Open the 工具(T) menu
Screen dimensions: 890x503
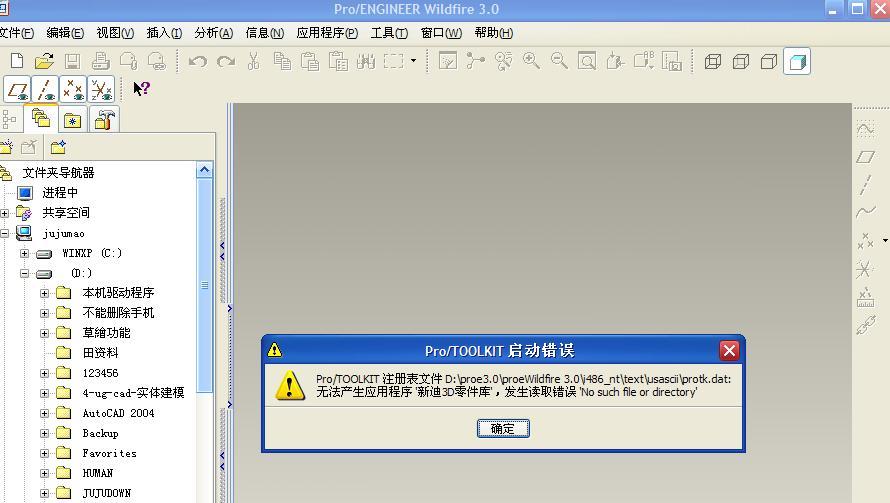(x=389, y=33)
